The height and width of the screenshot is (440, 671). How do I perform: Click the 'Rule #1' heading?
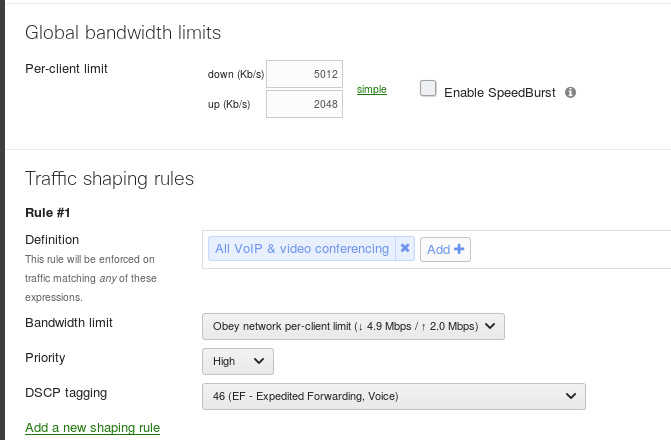click(47, 213)
